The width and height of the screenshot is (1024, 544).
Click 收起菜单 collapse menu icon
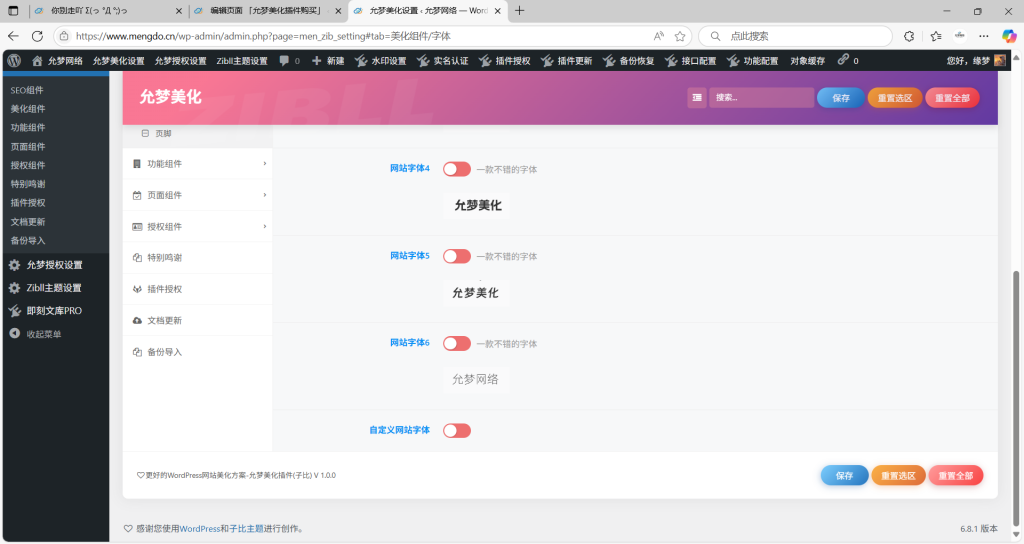(x=14, y=334)
